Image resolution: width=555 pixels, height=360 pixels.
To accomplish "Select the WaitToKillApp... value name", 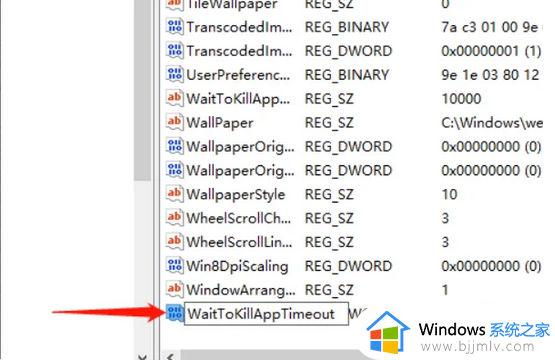I will pyautogui.click(x=238, y=99).
